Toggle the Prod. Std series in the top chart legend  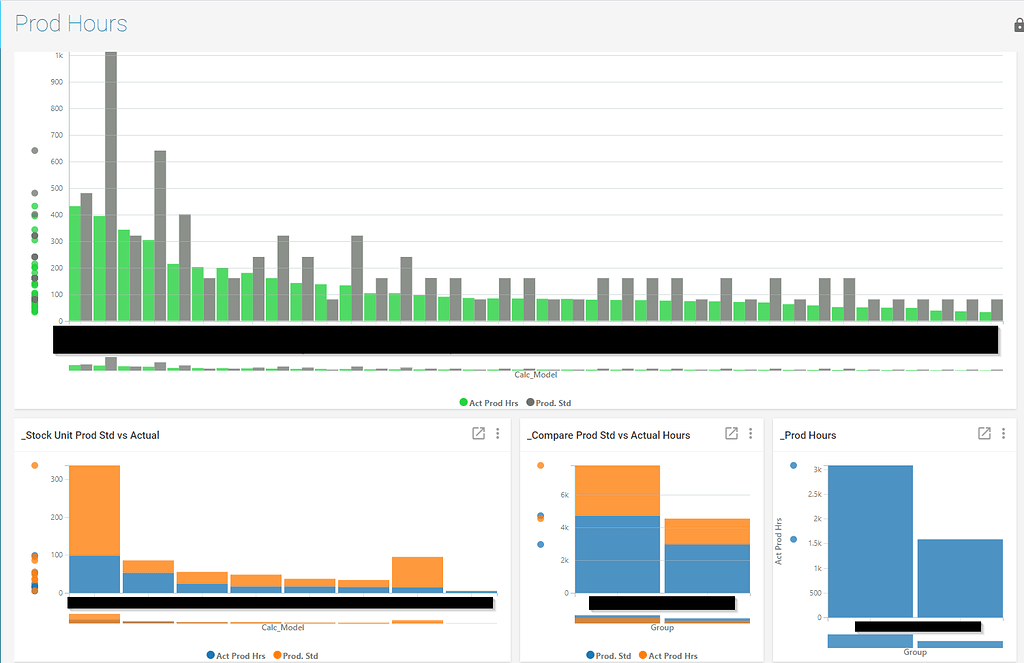tap(553, 403)
